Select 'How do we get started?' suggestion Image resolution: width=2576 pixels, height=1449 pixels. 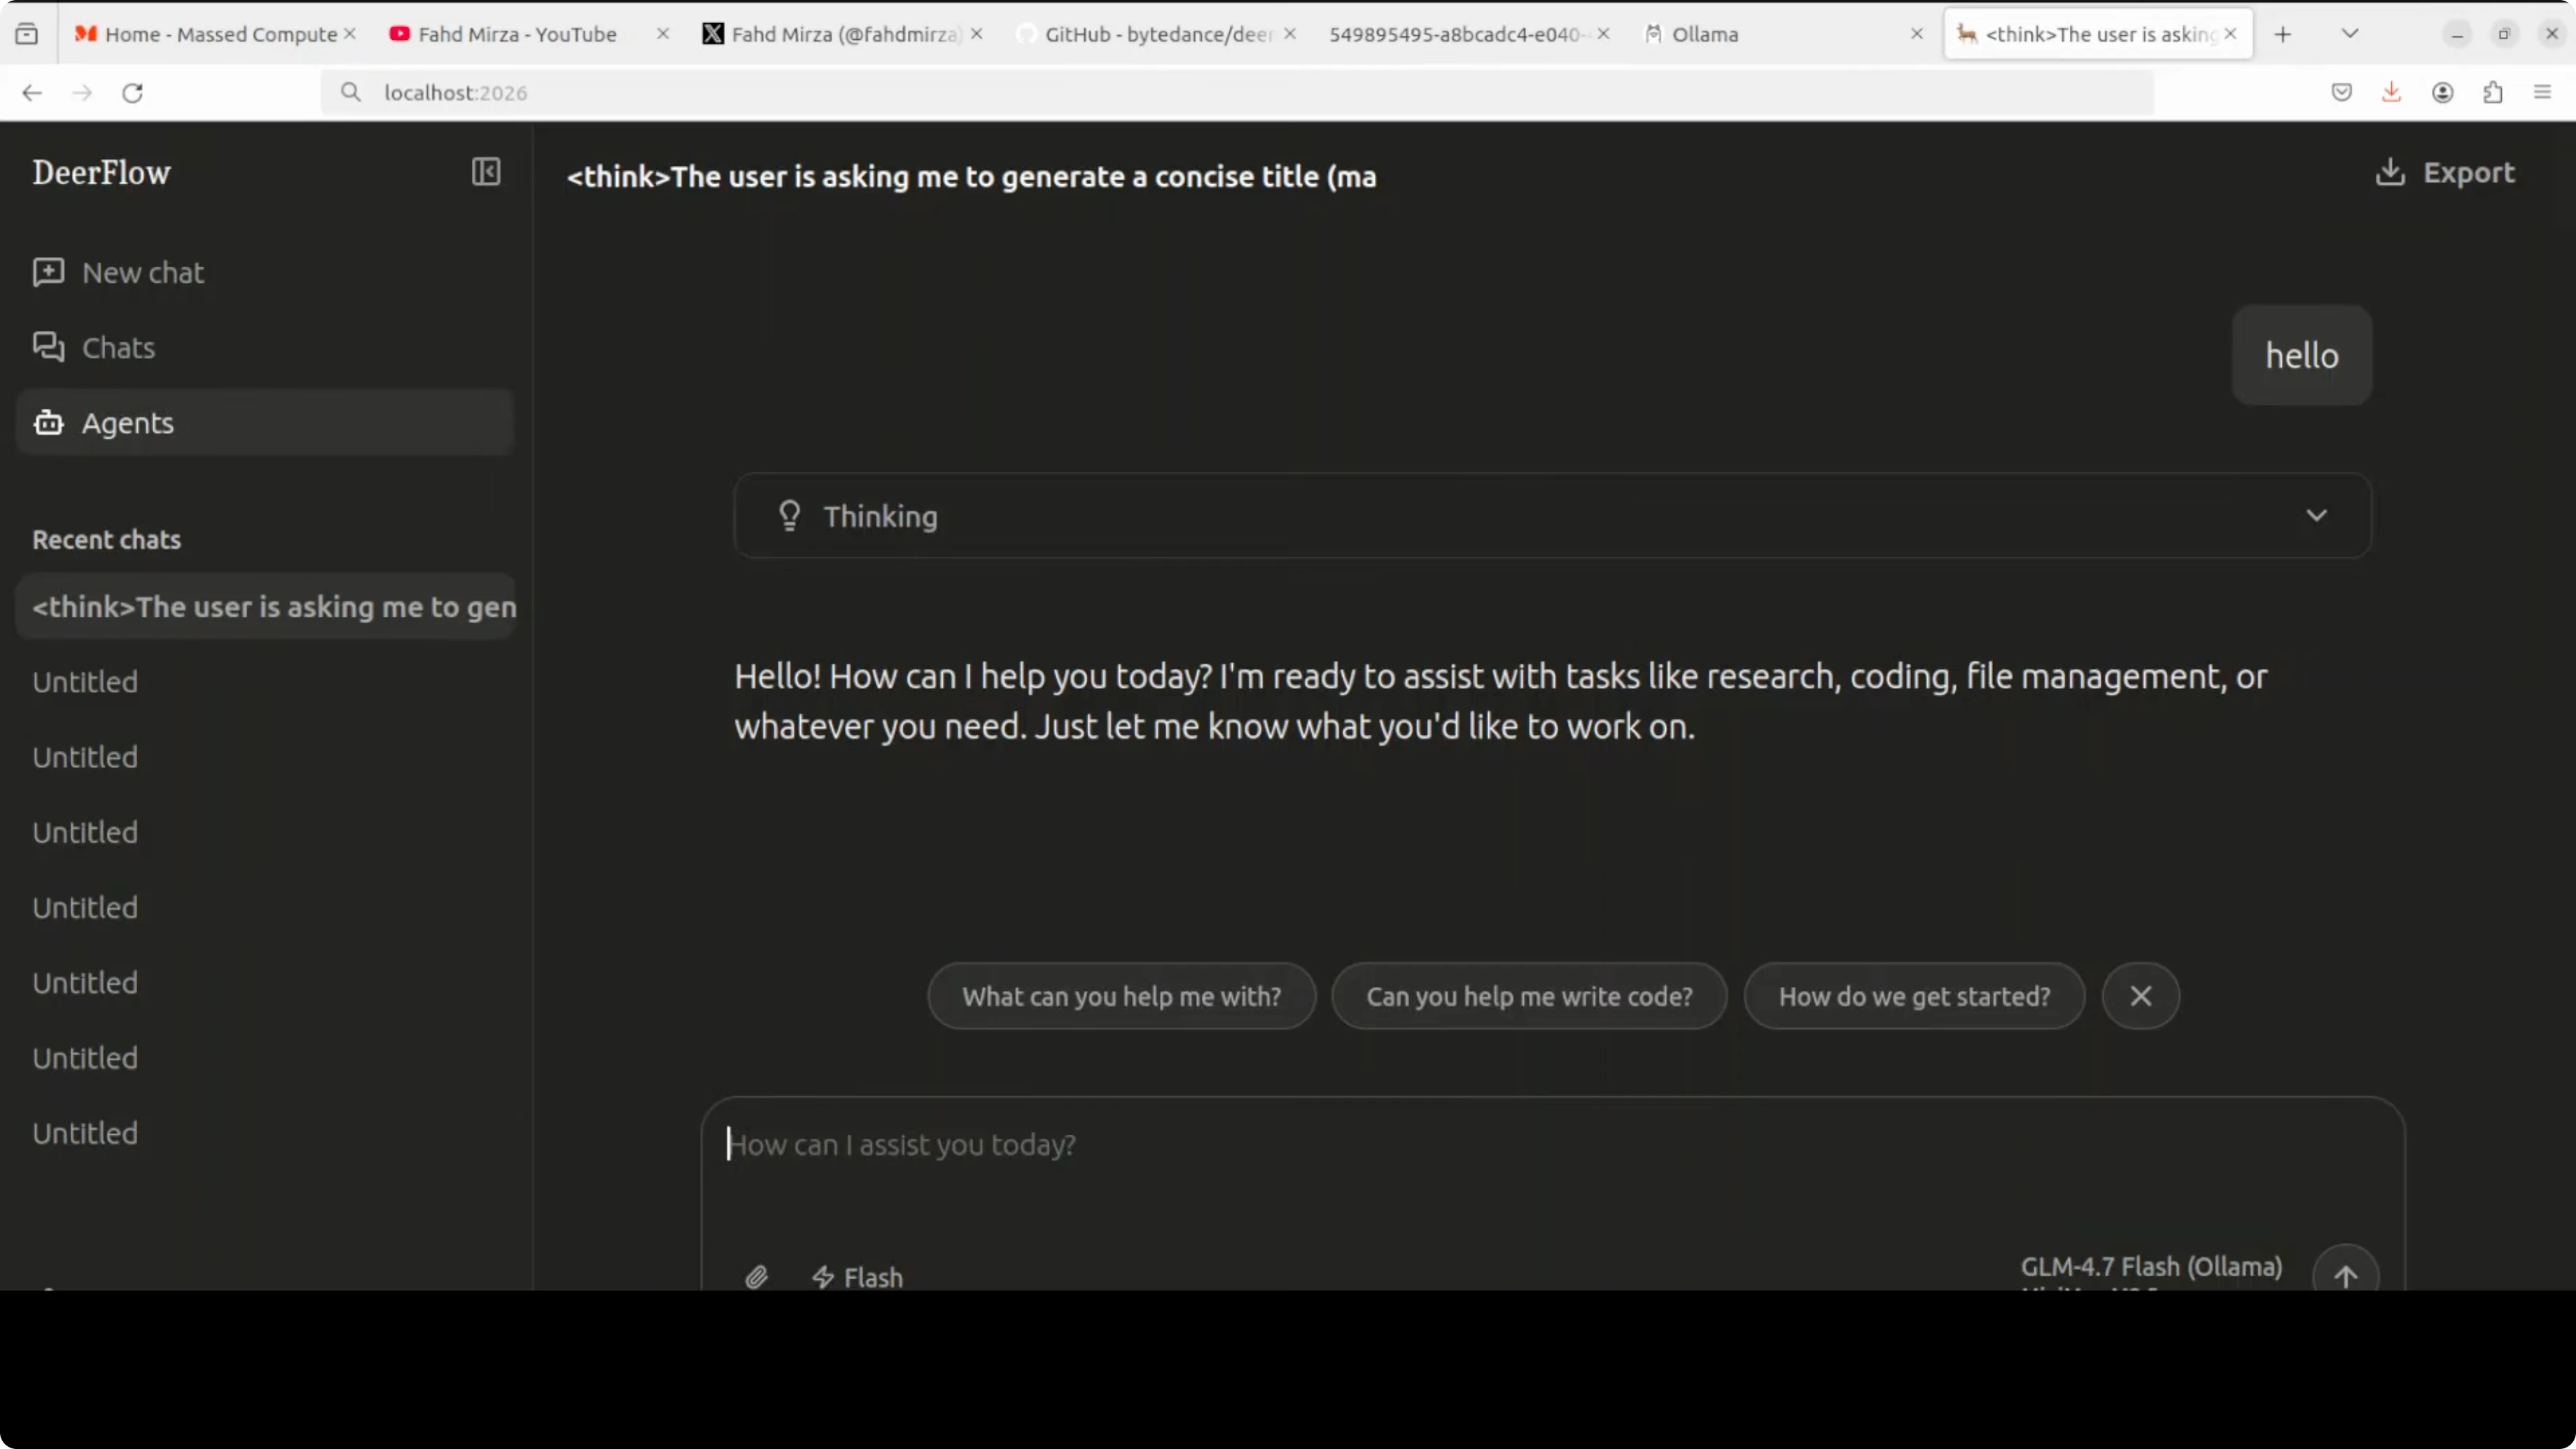click(1914, 996)
